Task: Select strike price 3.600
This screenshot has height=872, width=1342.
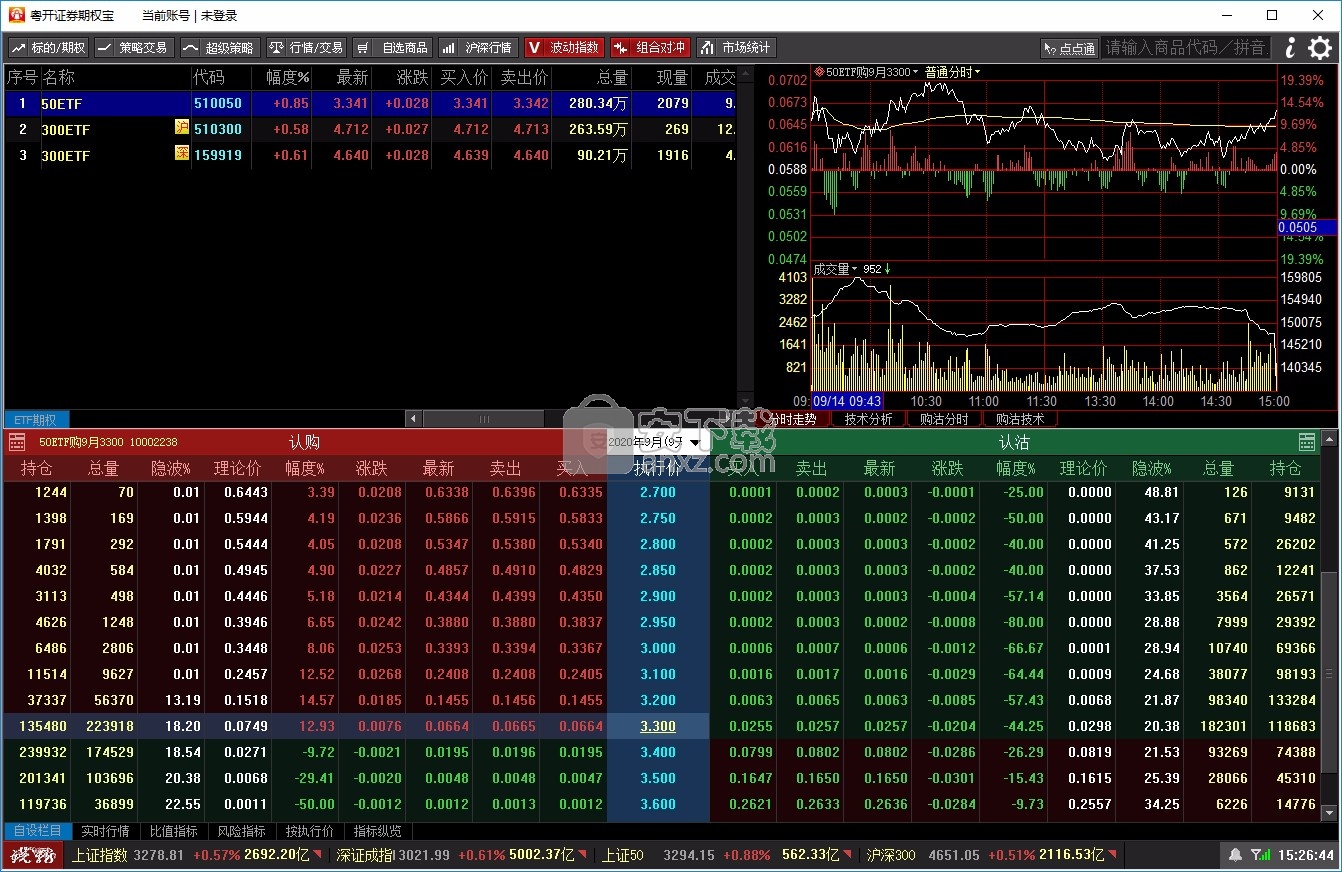Action: [658, 804]
